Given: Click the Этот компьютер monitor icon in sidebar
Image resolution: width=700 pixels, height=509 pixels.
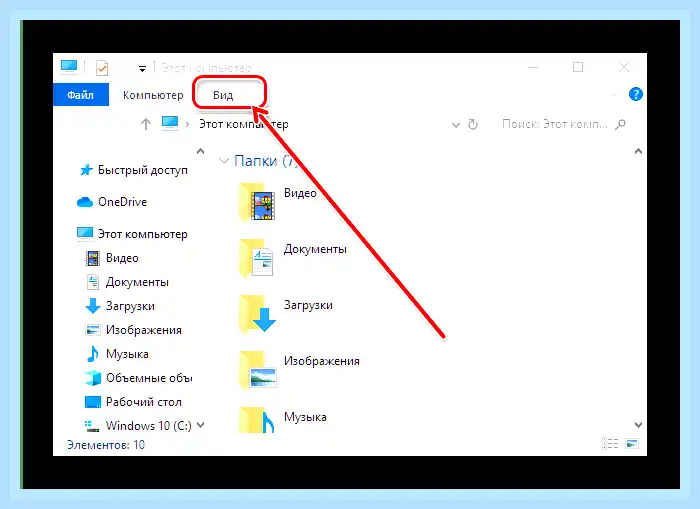Looking at the screenshot, I should [85, 234].
